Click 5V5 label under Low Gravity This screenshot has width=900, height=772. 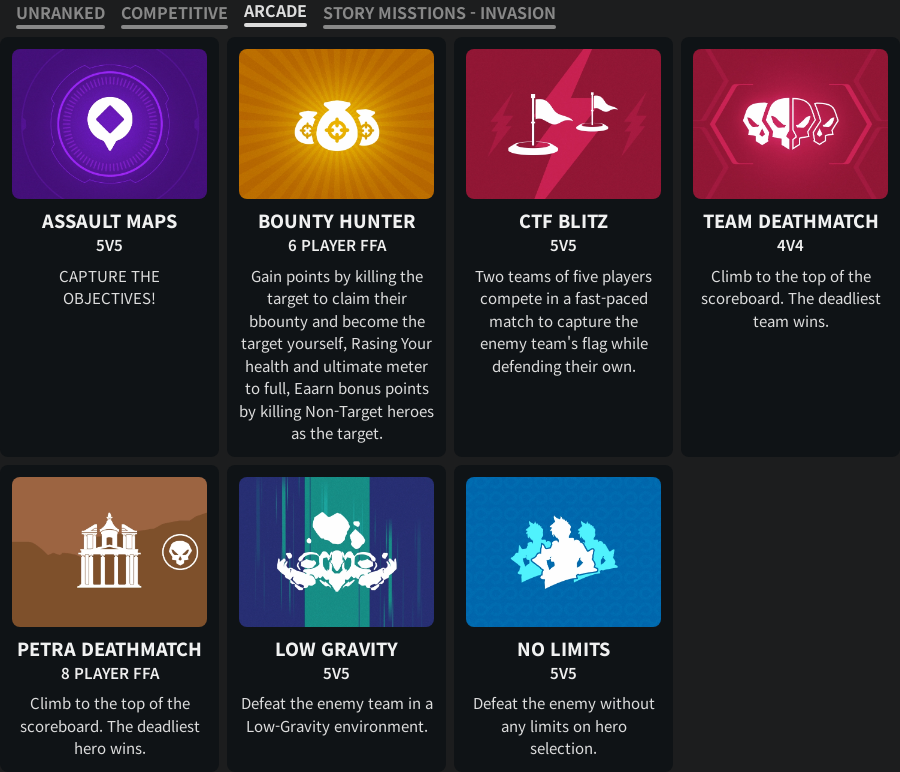pos(336,673)
